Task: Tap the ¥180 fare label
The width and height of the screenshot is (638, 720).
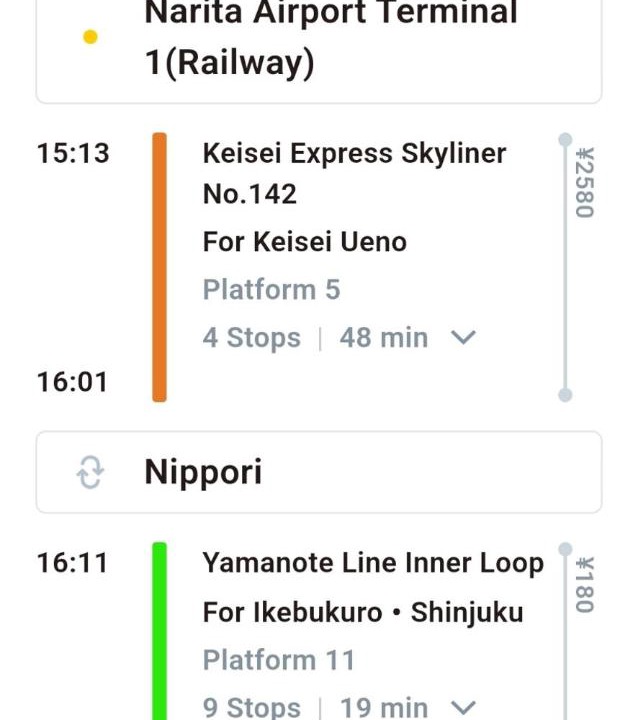Action: [585, 585]
